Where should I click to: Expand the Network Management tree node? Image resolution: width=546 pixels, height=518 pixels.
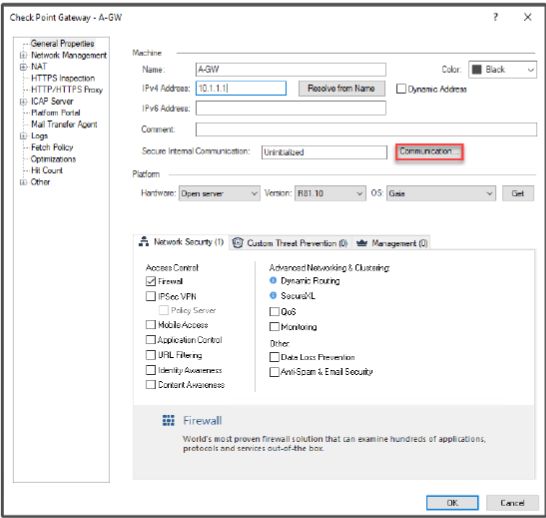point(23,55)
